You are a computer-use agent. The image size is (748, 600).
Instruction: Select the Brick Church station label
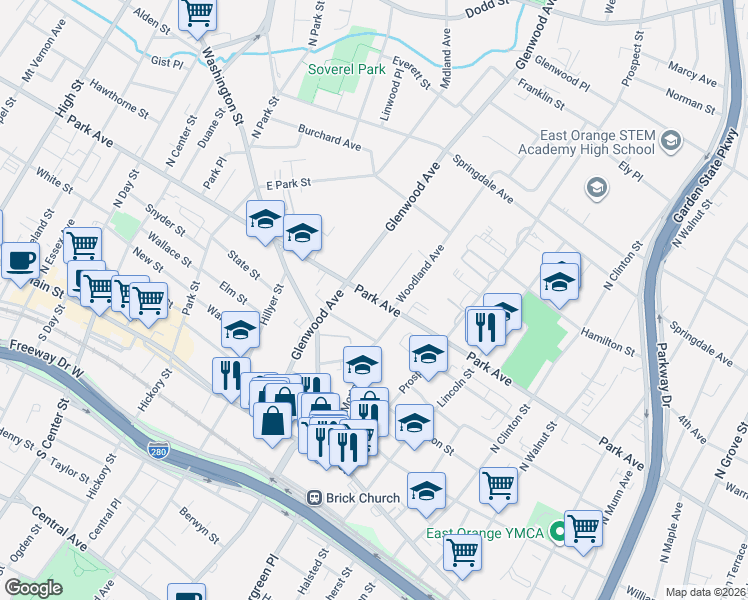point(363,498)
